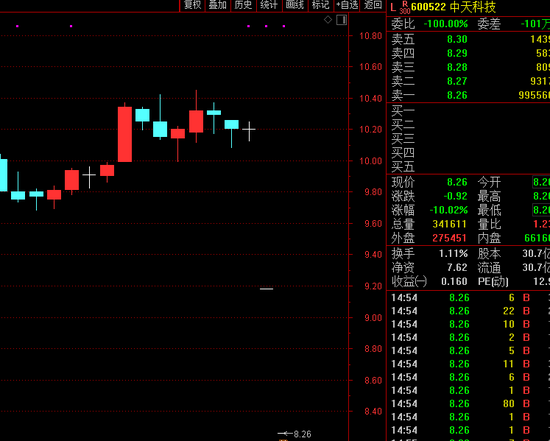The height and width of the screenshot is (441, 550).
Task: Select the 卖五 8.30 ask row
Action: [x=470, y=39]
